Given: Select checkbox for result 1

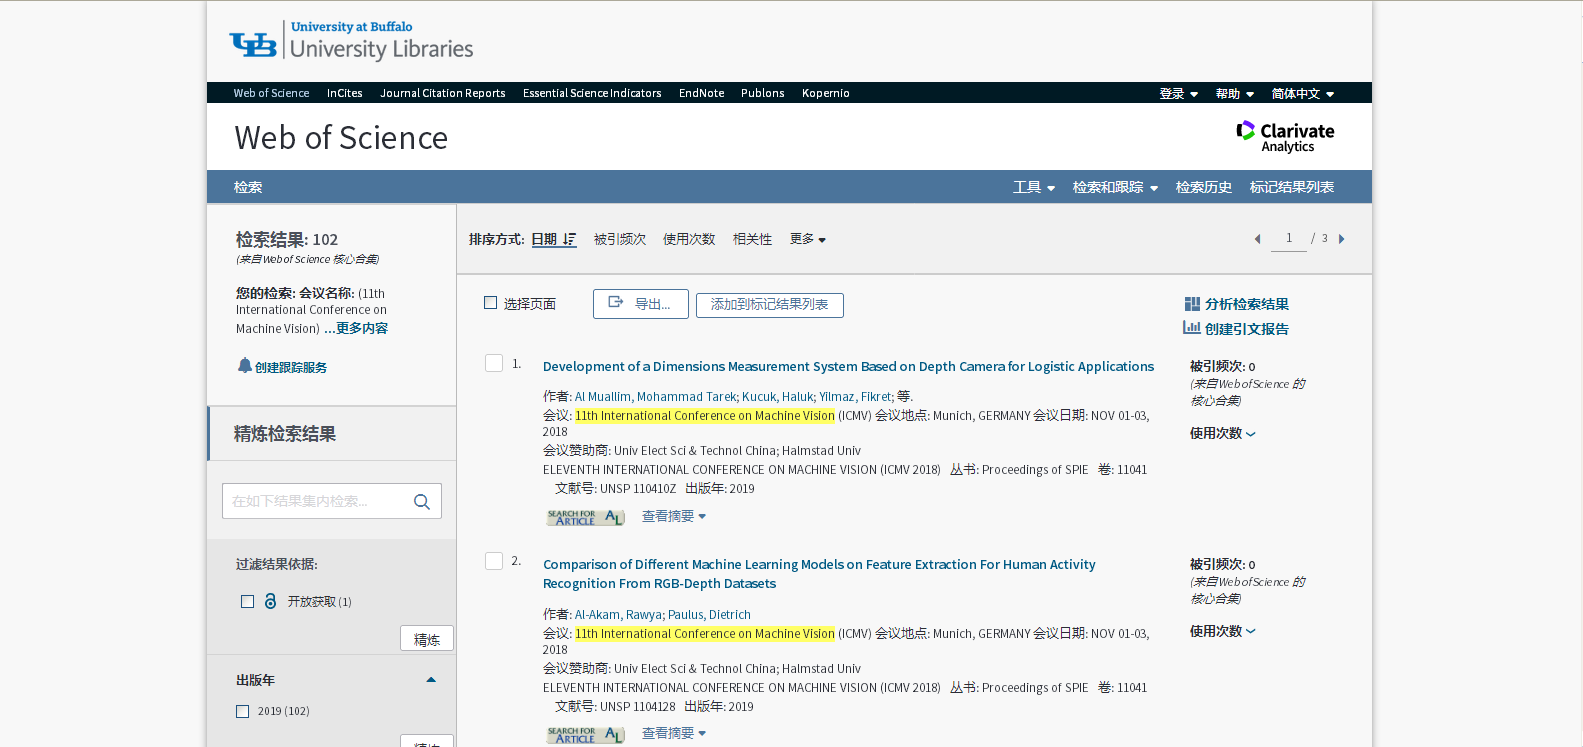Looking at the screenshot, I should point(494,363).
